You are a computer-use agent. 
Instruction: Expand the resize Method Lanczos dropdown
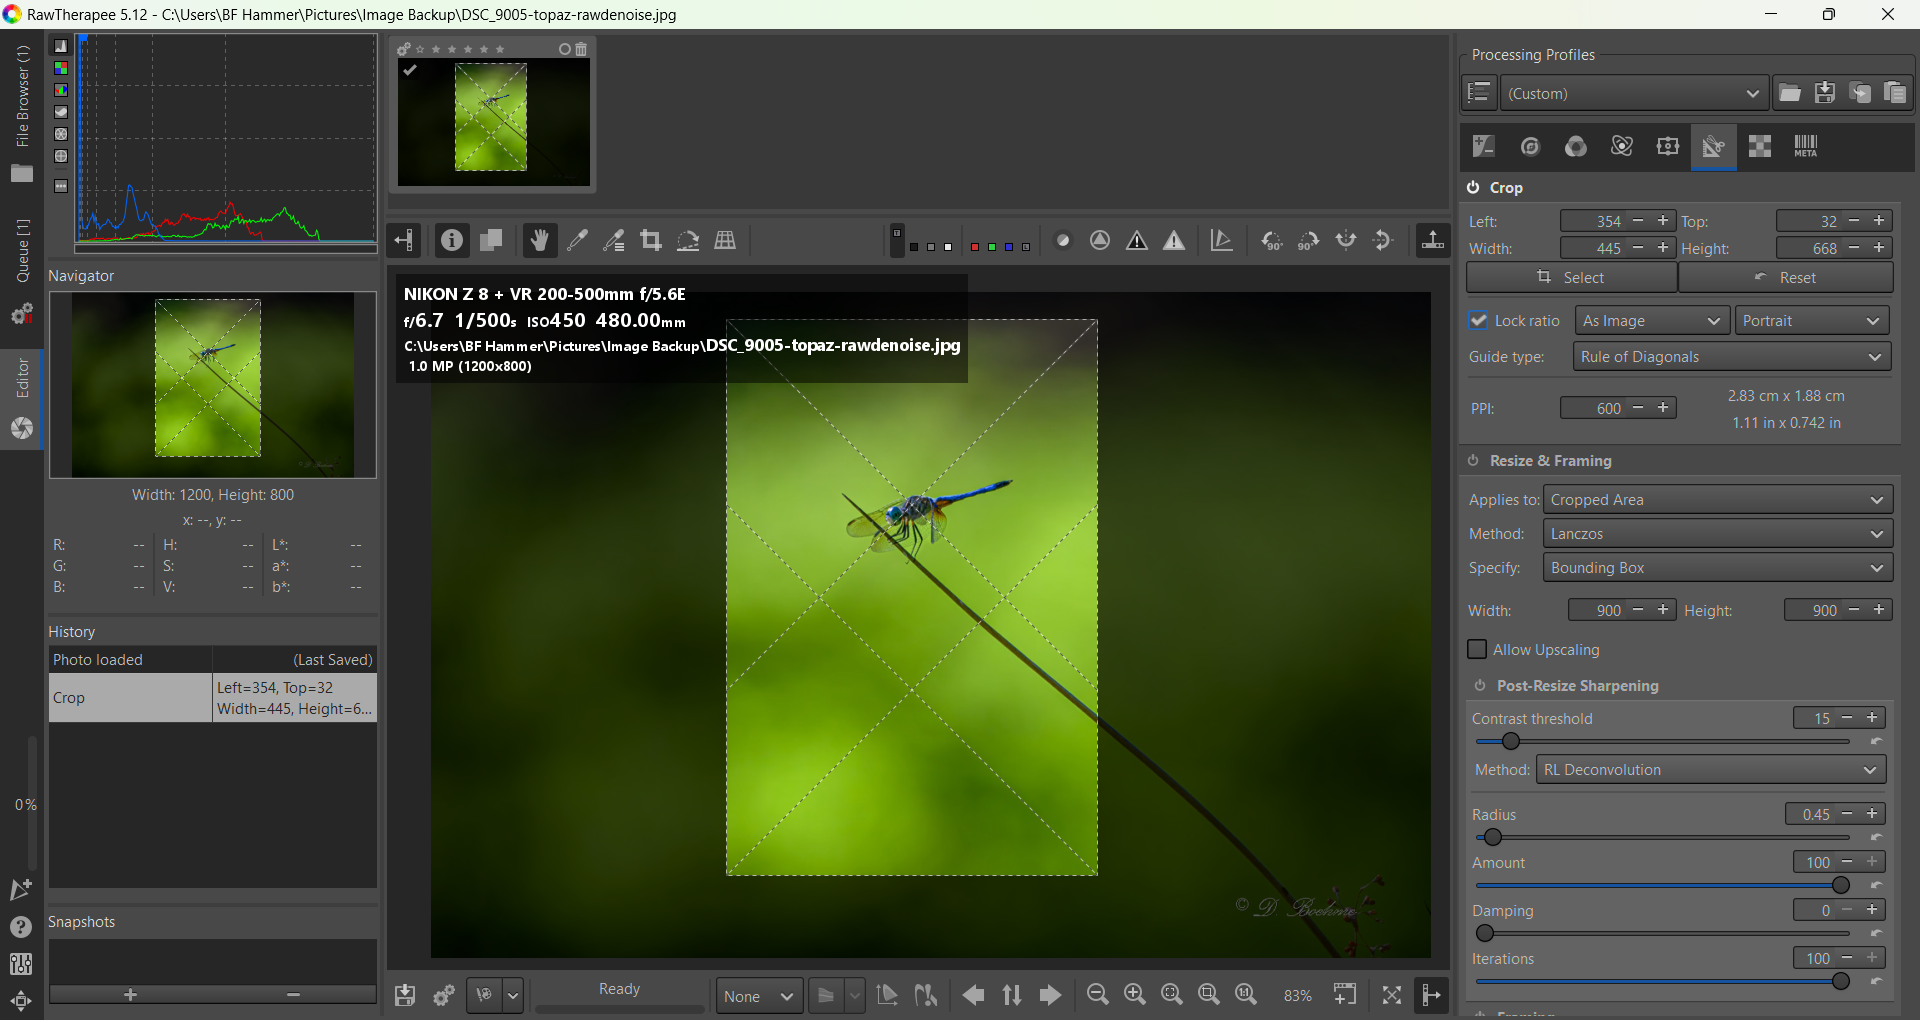[x=1717, y=534]
